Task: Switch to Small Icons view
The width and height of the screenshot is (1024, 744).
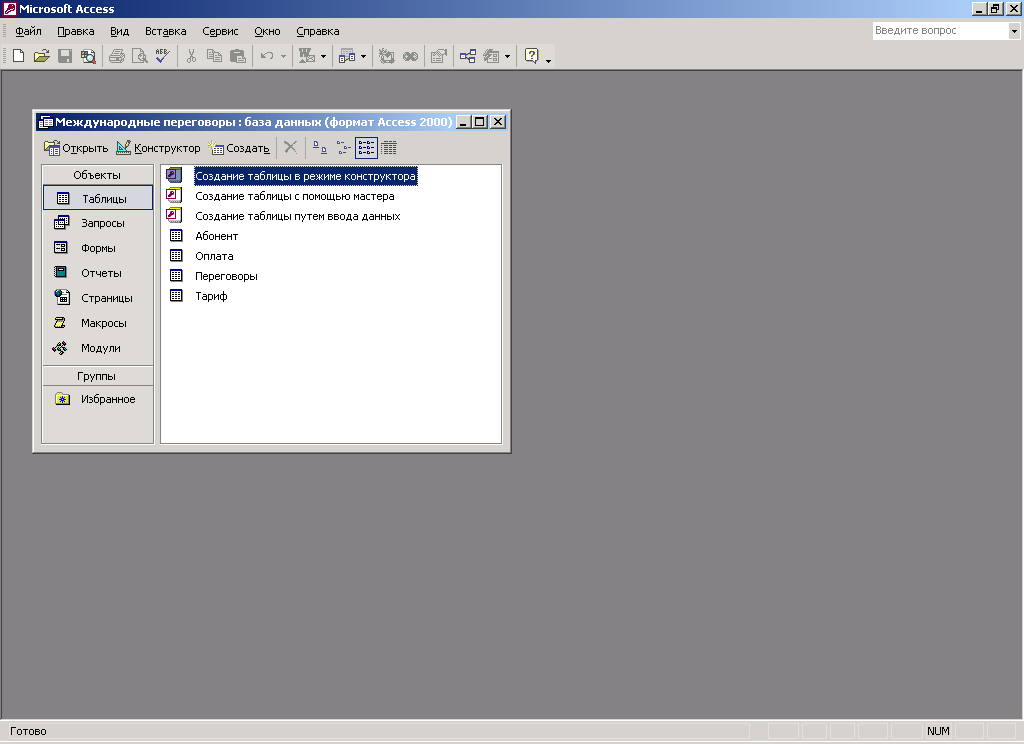Action: (x=344, y=148)
